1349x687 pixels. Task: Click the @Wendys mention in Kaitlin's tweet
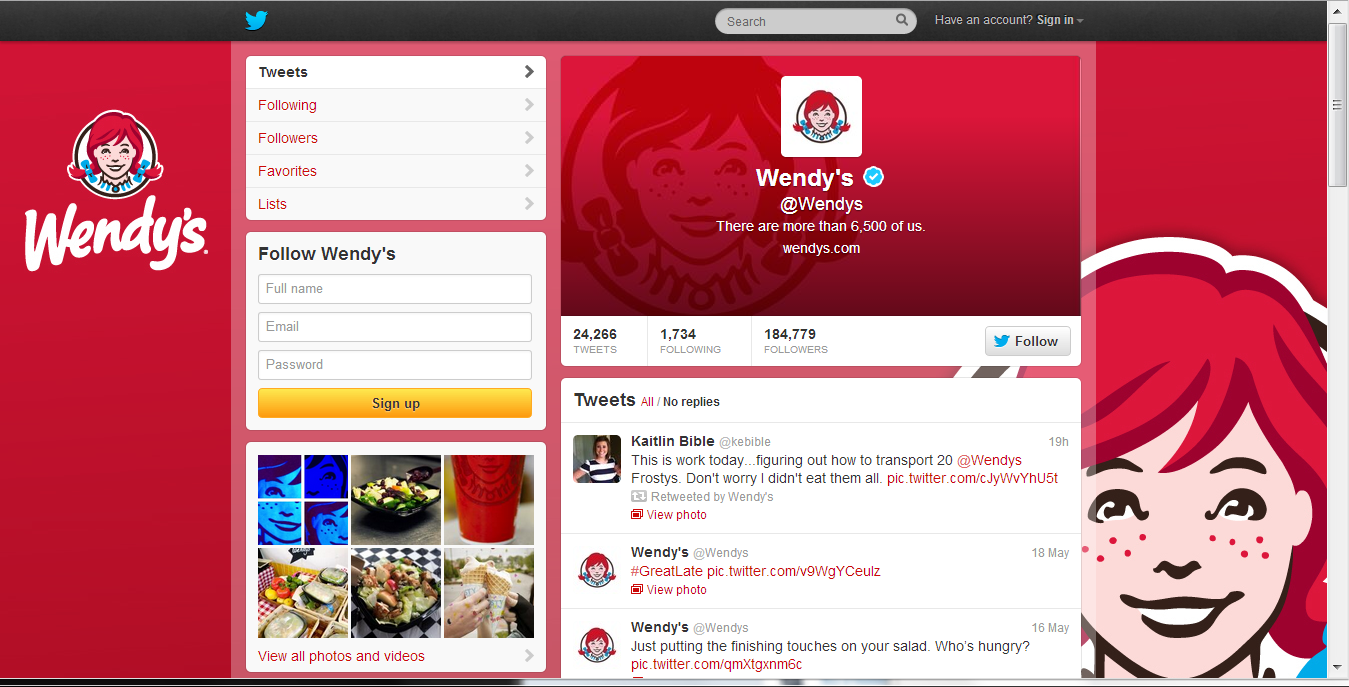tap(989, 460)
